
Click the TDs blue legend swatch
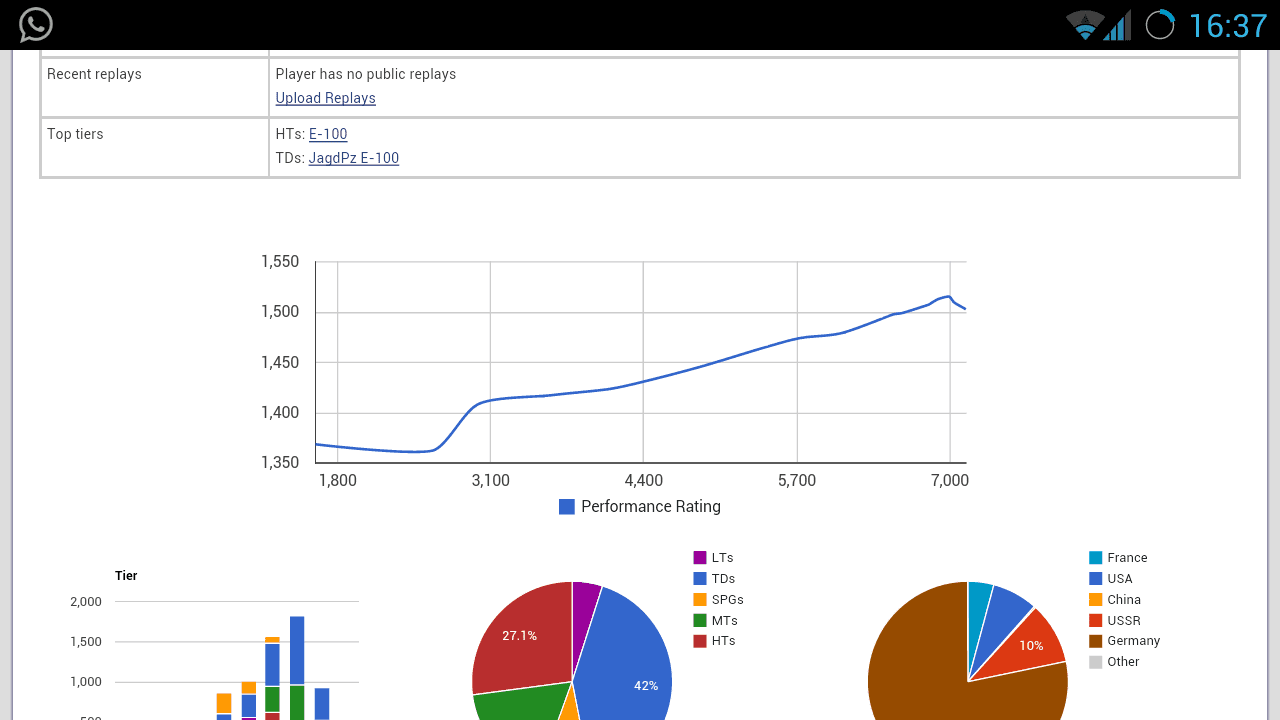[700, 579]
